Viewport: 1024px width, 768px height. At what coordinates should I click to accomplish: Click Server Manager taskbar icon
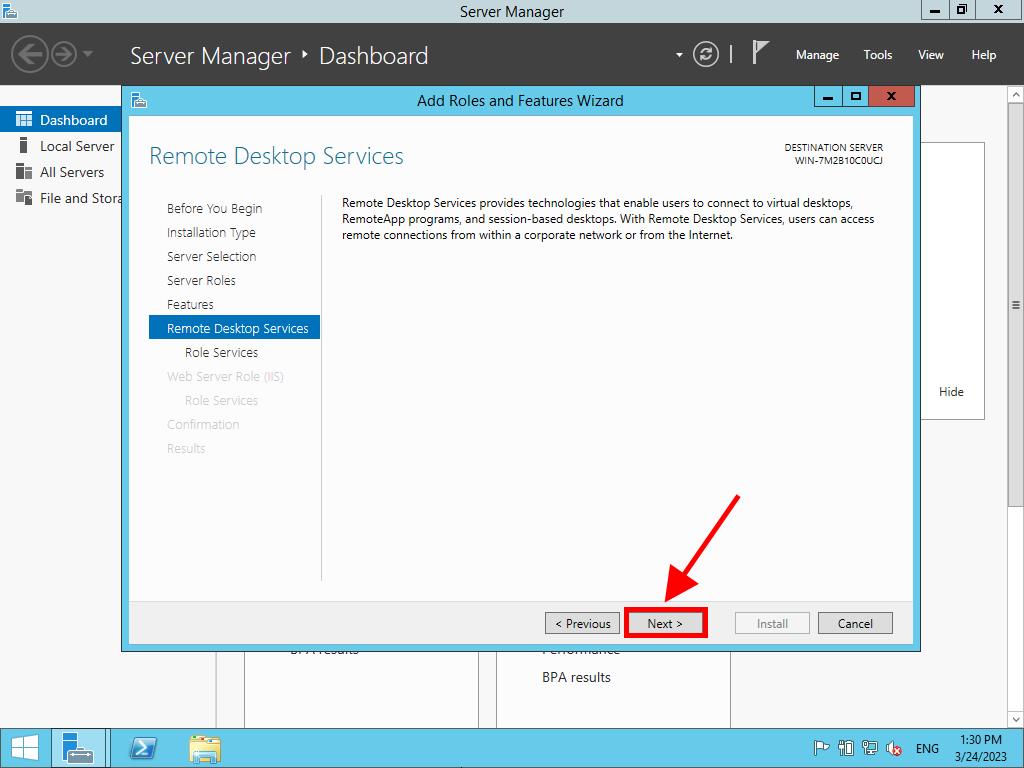coord(78,748)
